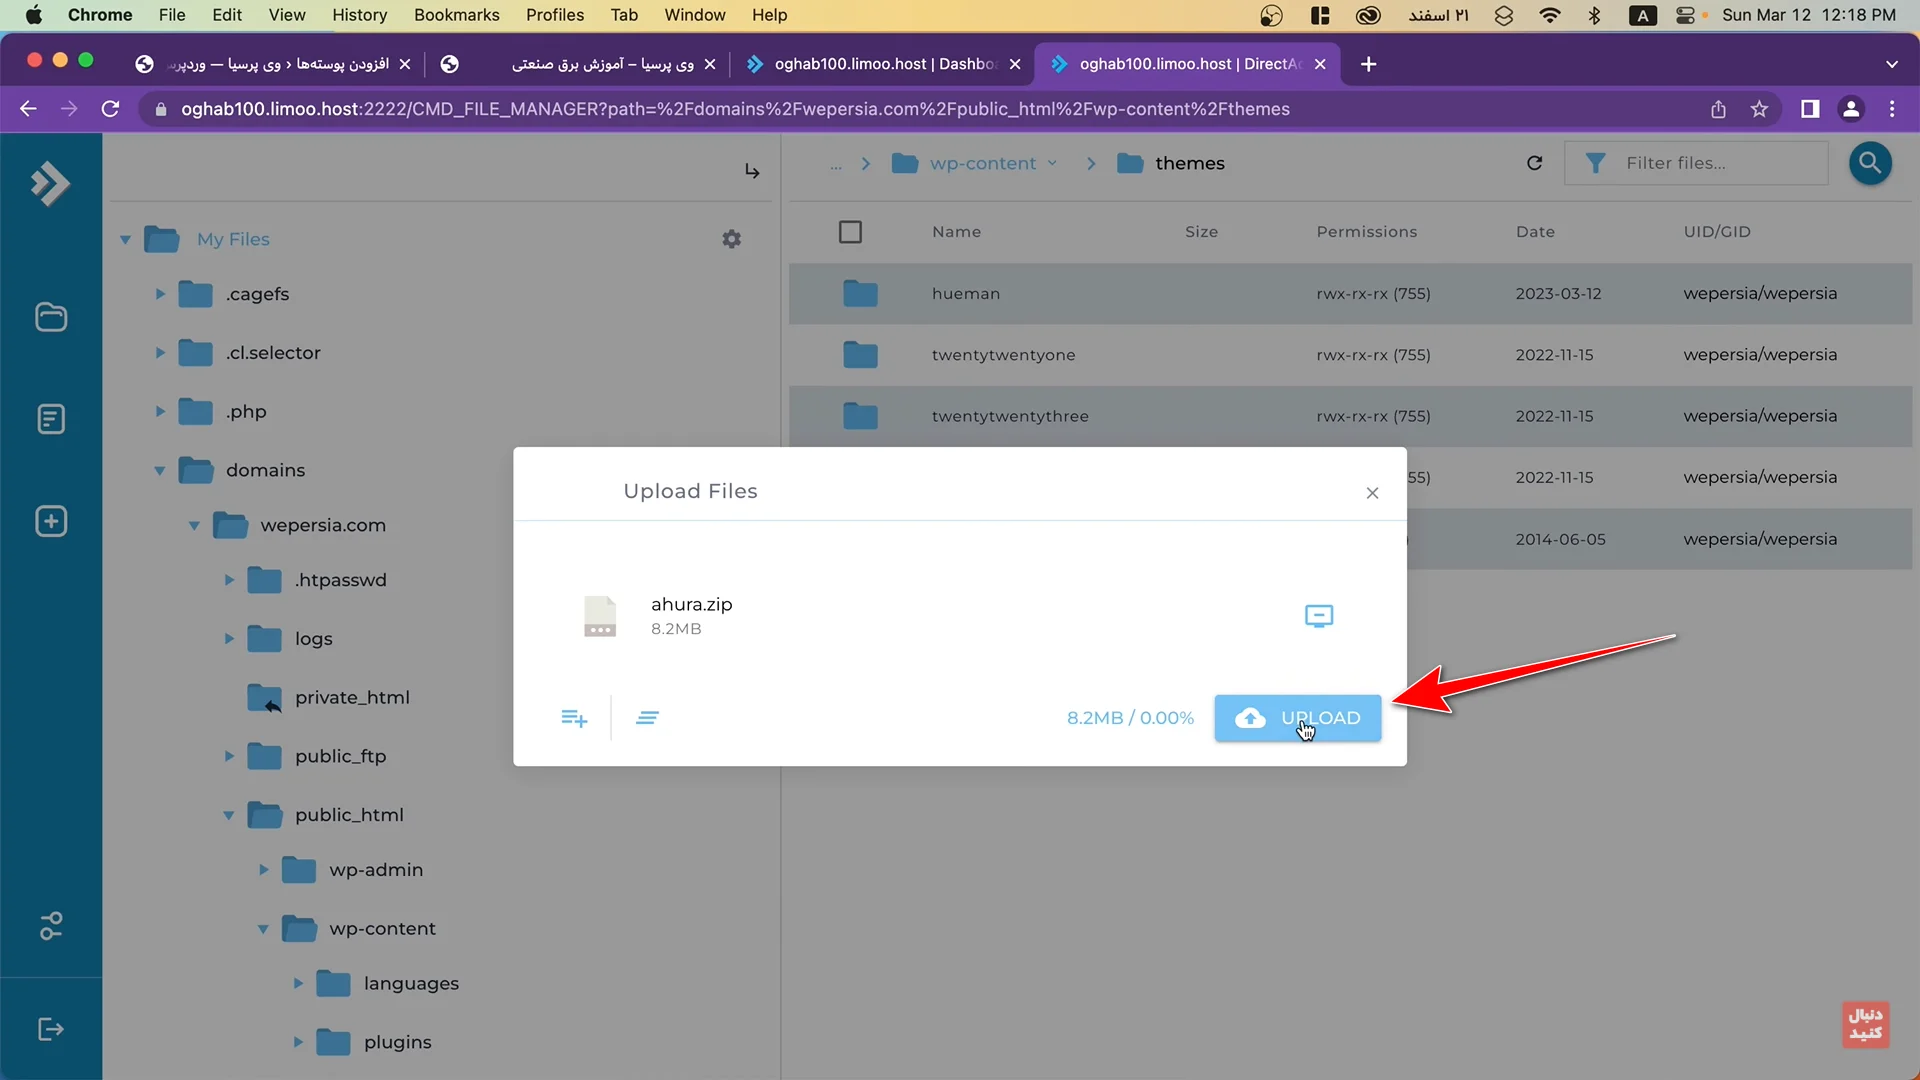The width and height of the screenshot is (1920, 1080).
Task: Click the blue search button
Action: pyautogui.click(x=1870, y=163)
